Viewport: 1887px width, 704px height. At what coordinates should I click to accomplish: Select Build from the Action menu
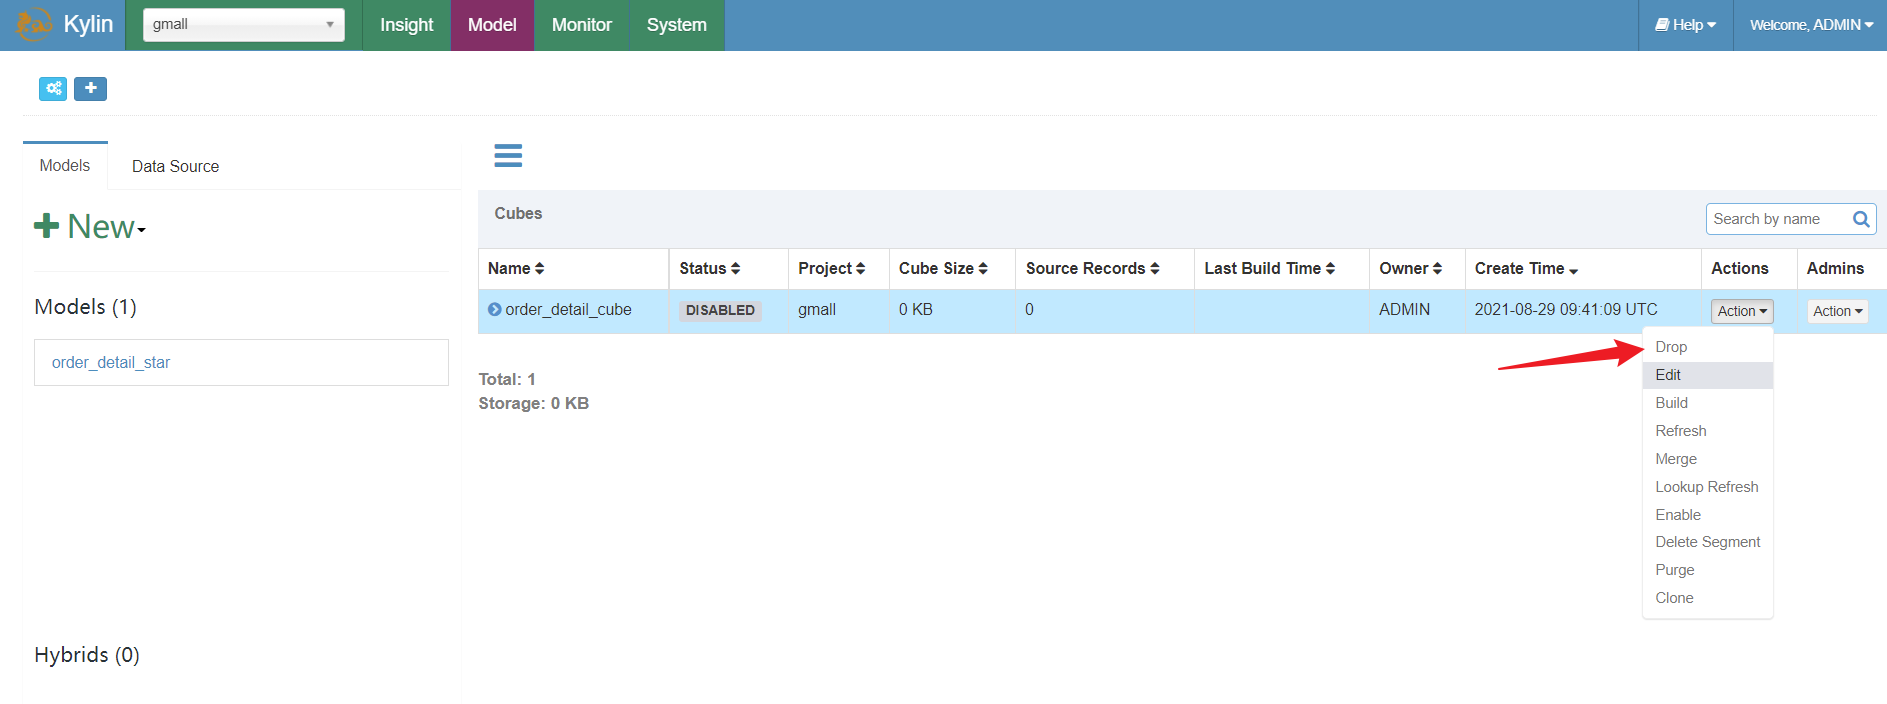pos(1707,403)
